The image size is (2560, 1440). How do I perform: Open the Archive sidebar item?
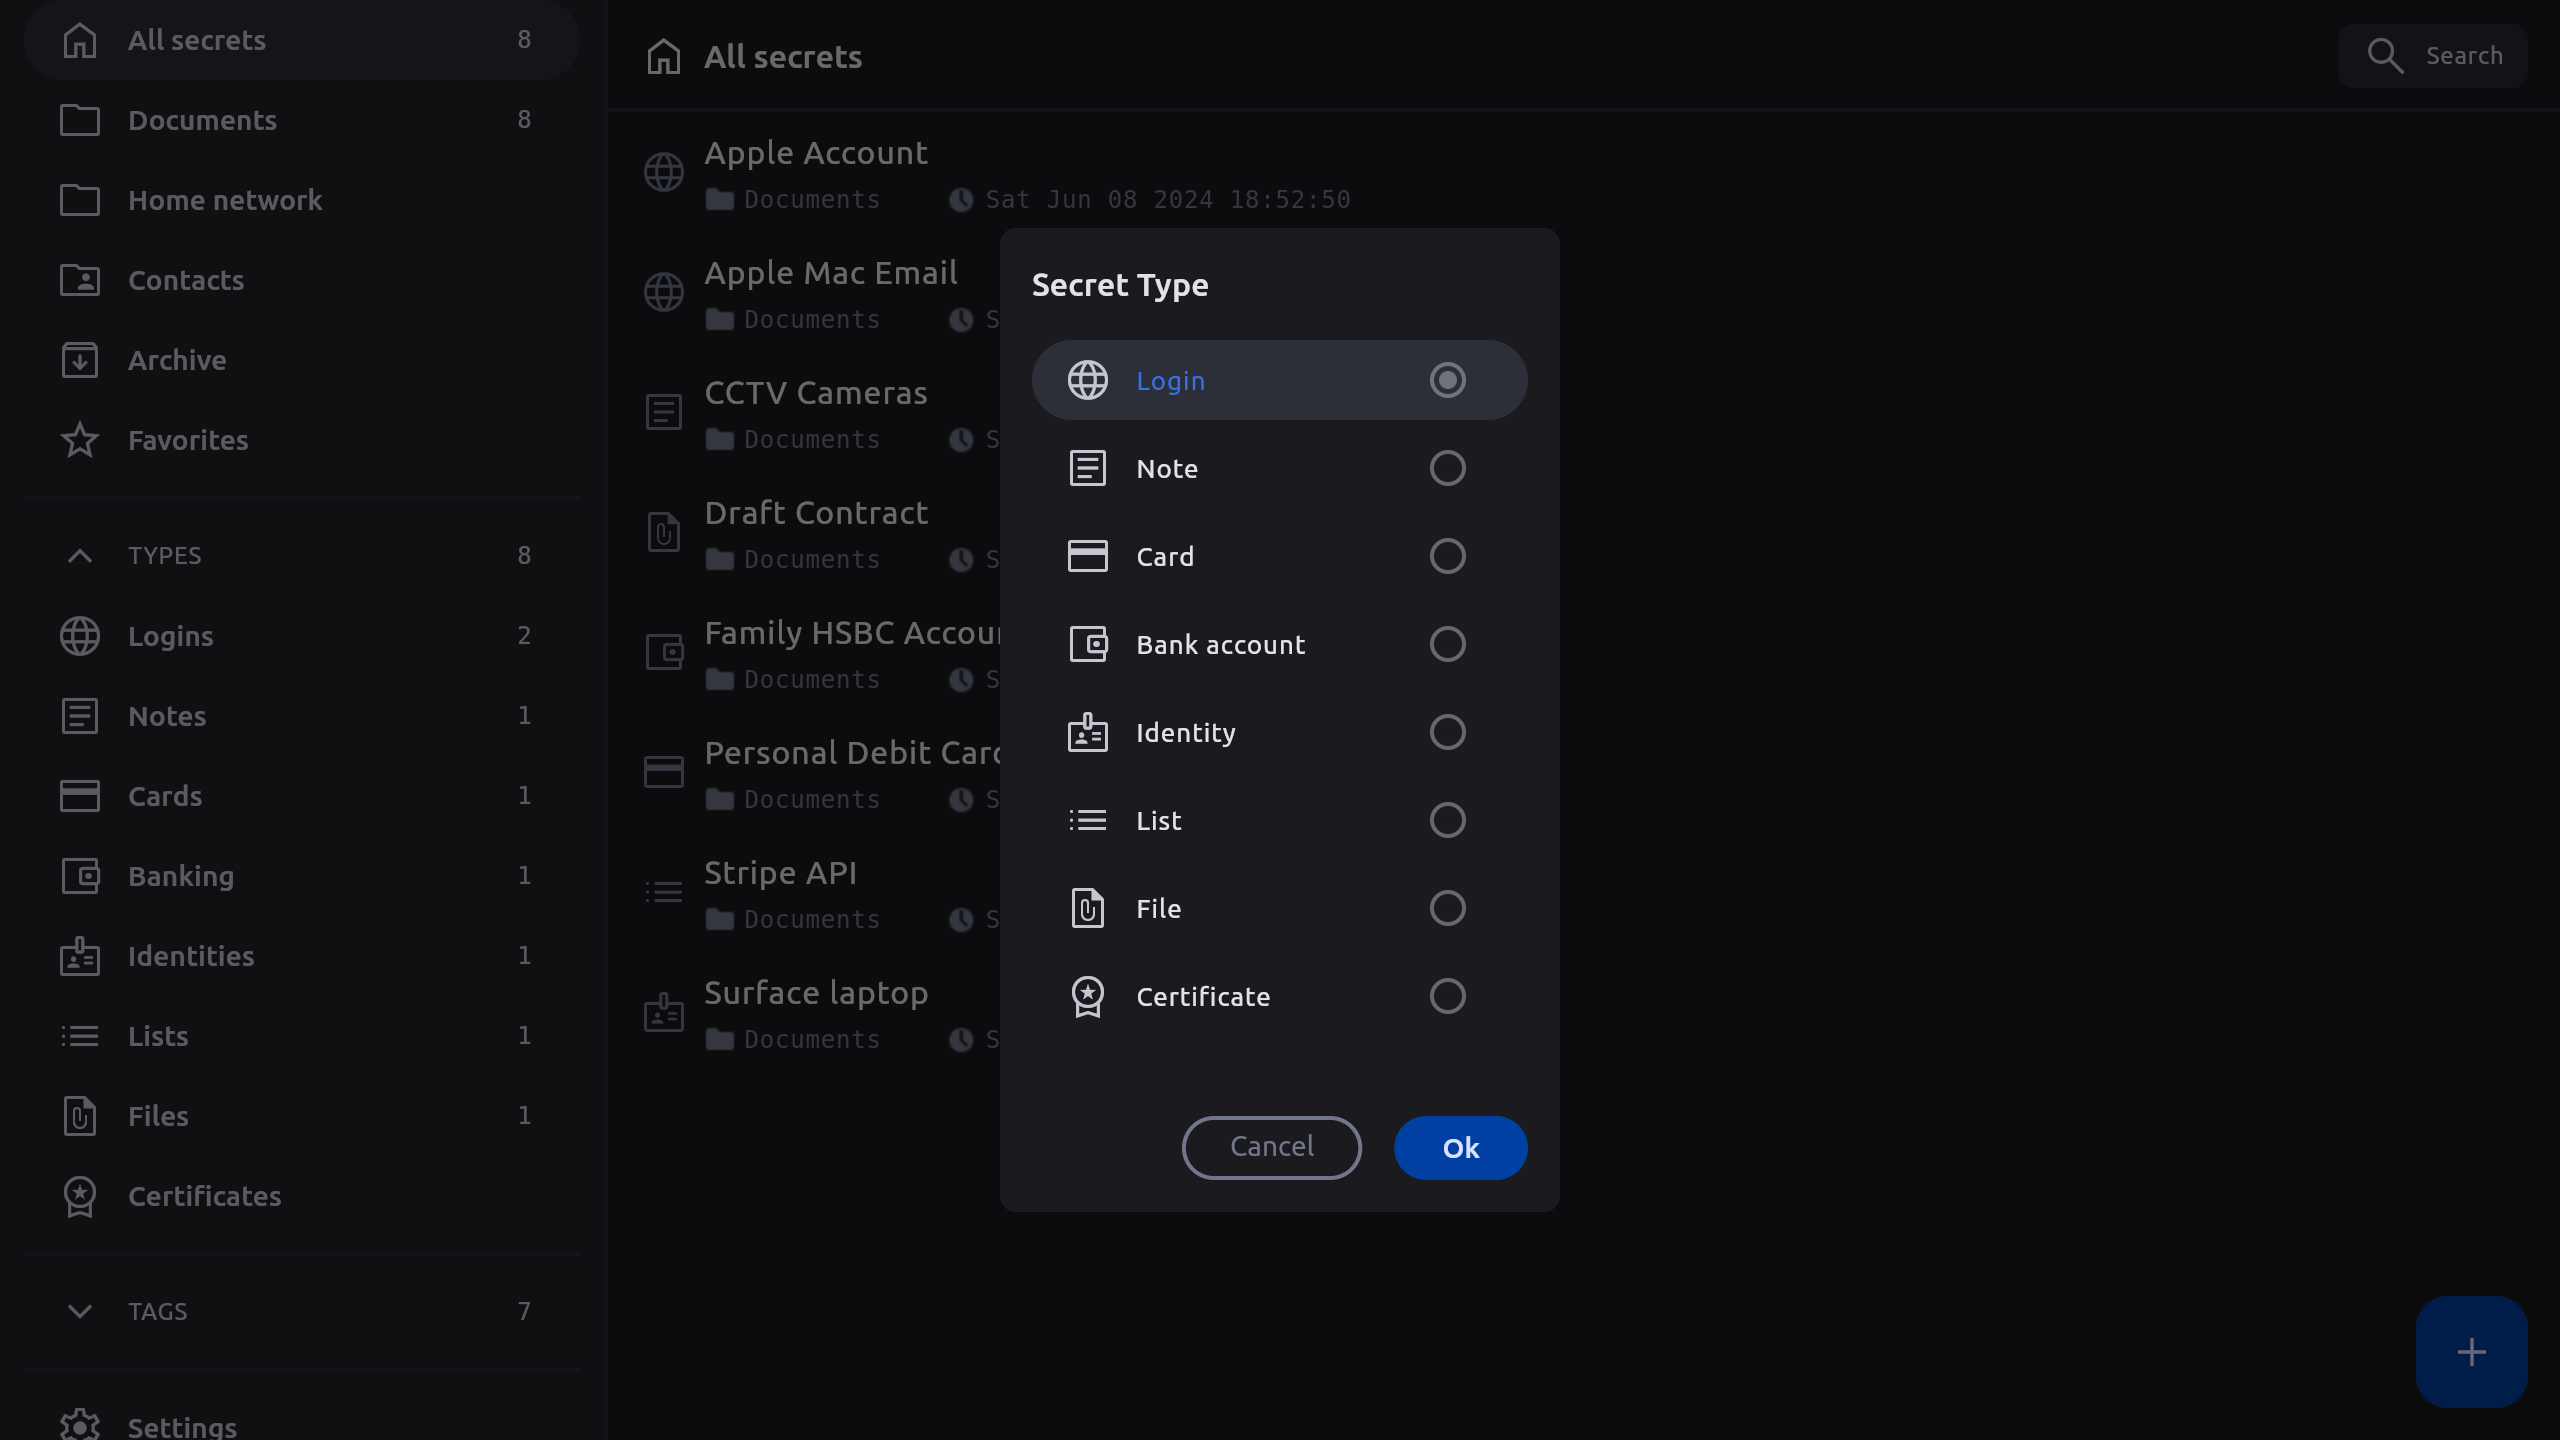(177, 360)
